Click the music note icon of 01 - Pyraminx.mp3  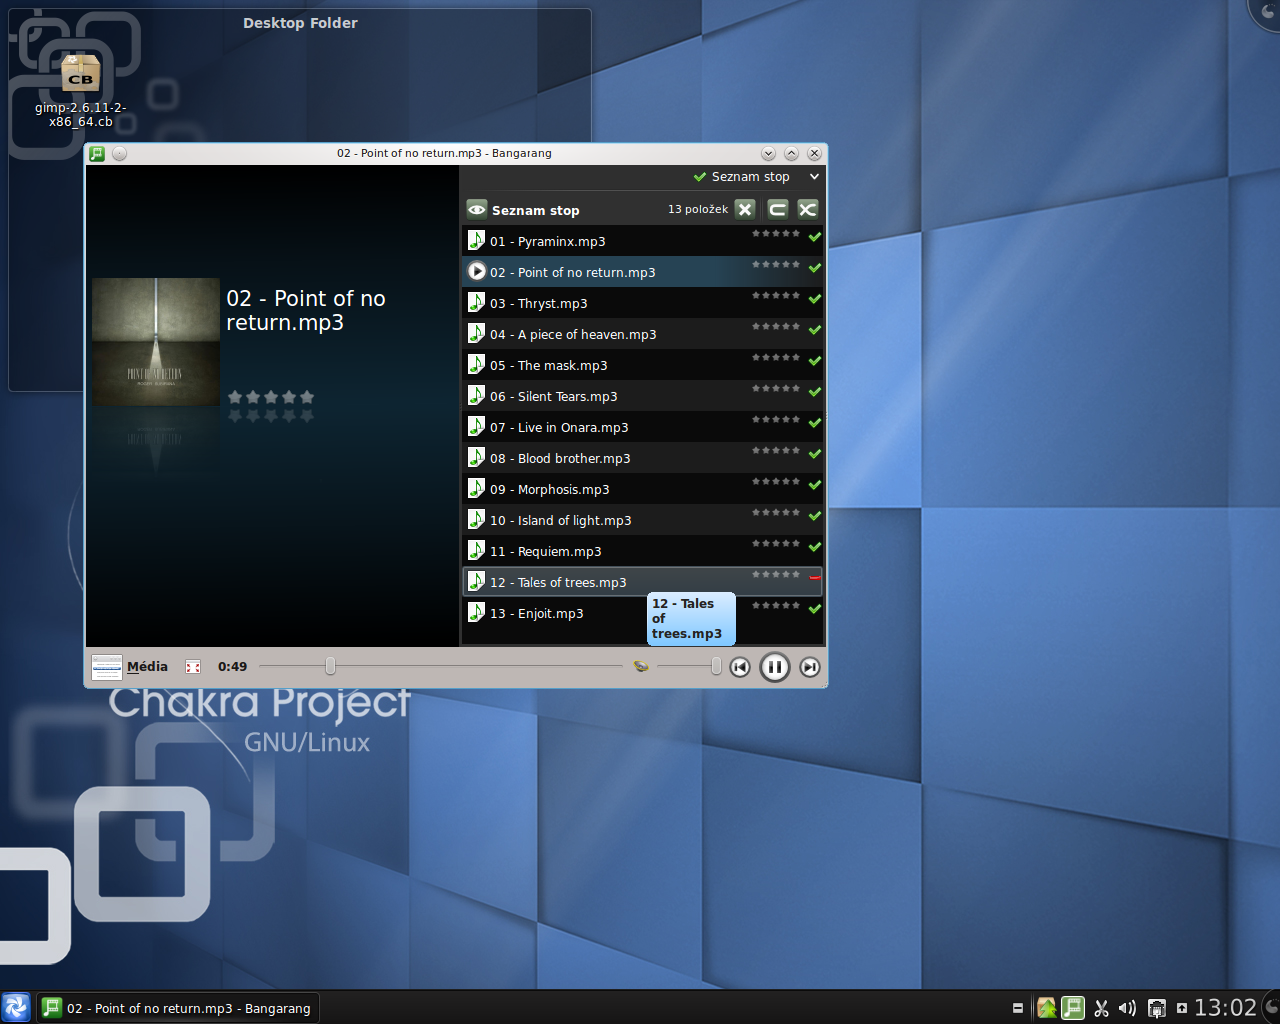(477, 241)
